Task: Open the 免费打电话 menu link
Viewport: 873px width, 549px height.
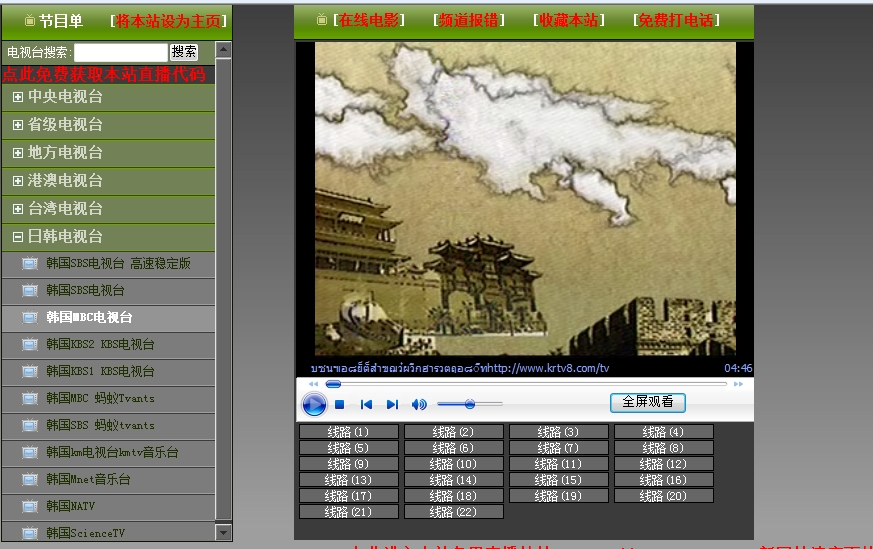Action: tap(676, 21)
